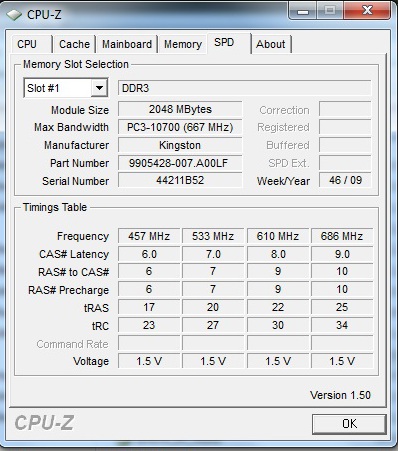This screenshot has width=398, height=451.
Task: Click the tRC value 27
Action: coord(213,325)
